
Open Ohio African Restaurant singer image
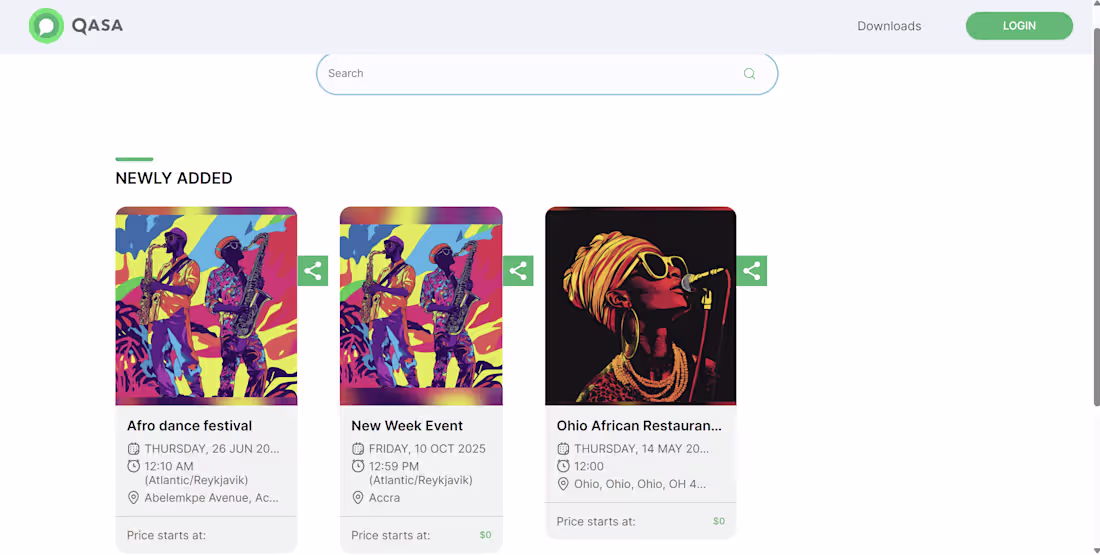[x=640, y=306]
